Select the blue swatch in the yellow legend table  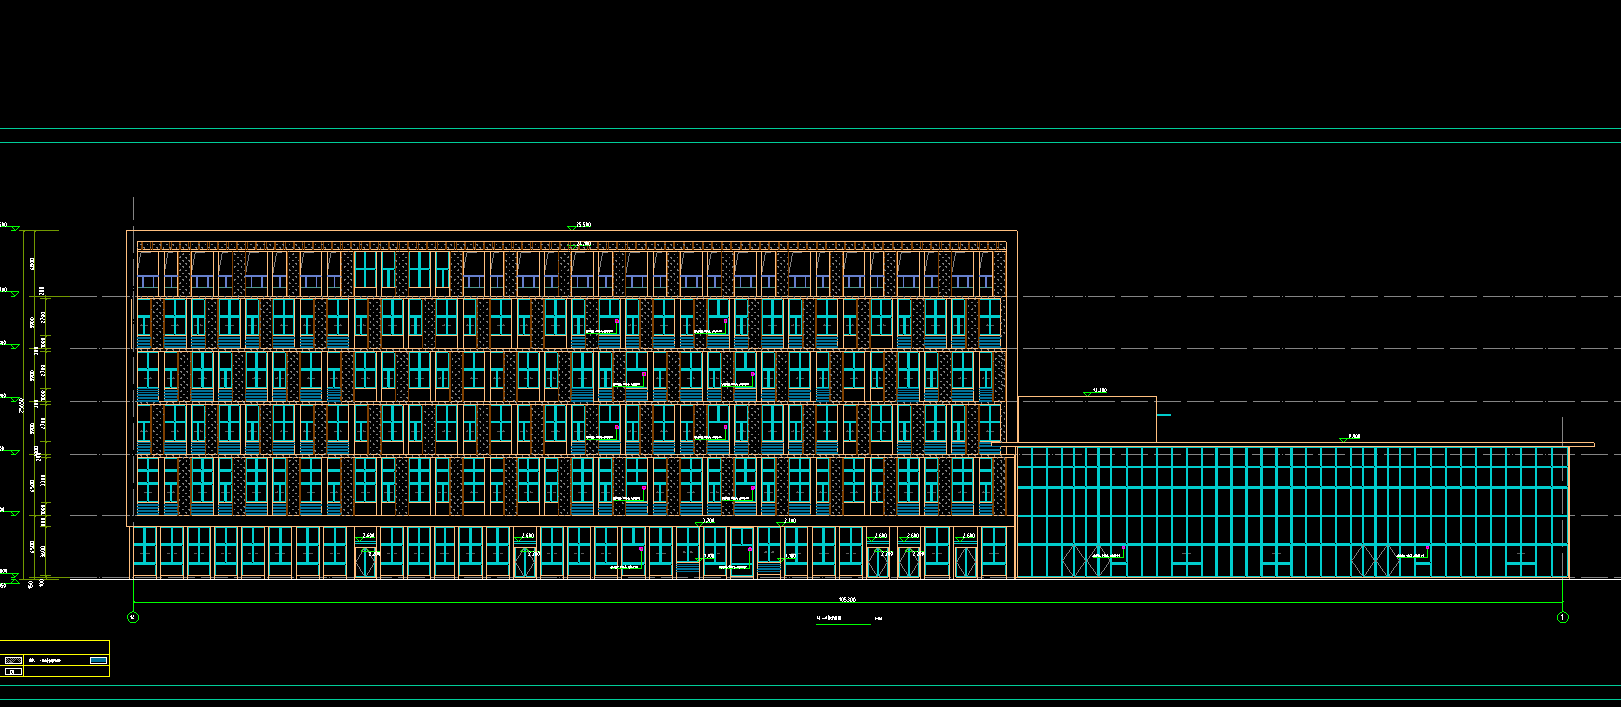pyautogui.click(x=97, y=660)
